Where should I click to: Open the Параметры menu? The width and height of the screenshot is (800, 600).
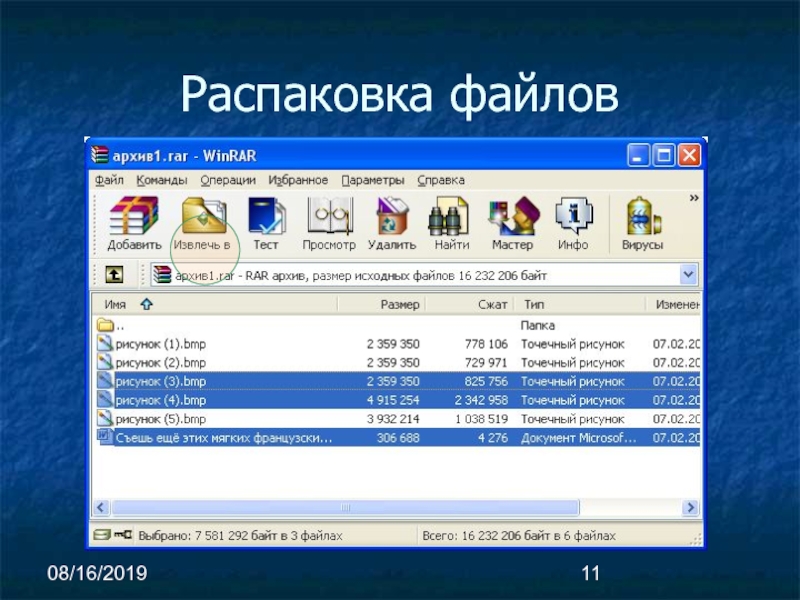(372, 180)
